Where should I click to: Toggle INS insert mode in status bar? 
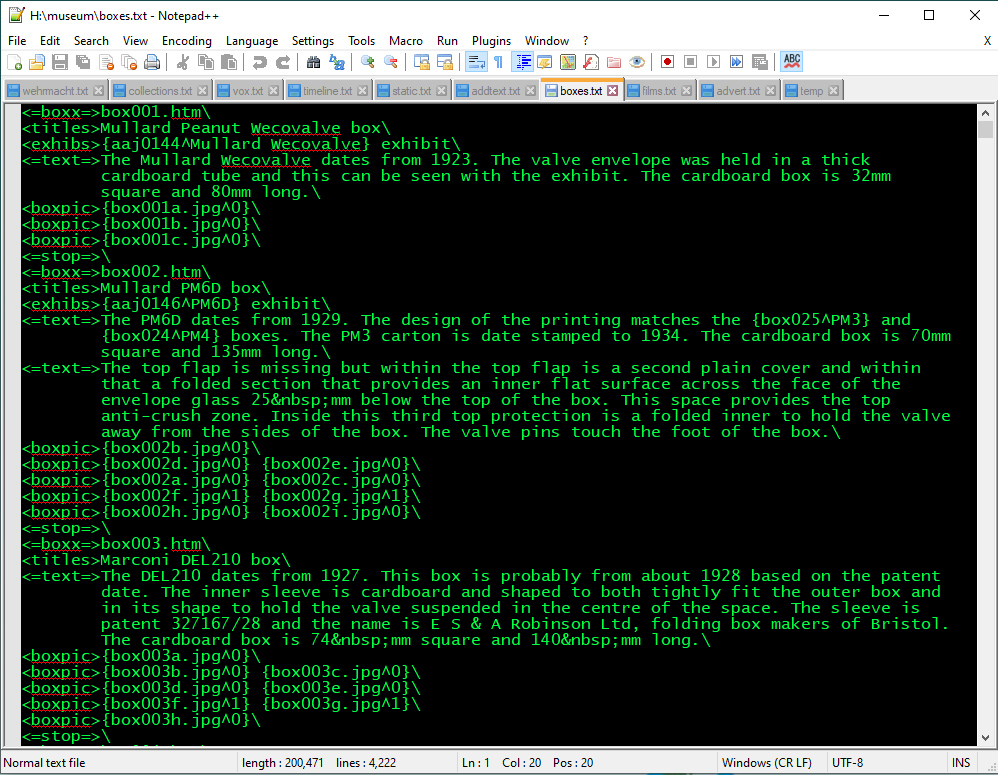(x=961, y=762)
